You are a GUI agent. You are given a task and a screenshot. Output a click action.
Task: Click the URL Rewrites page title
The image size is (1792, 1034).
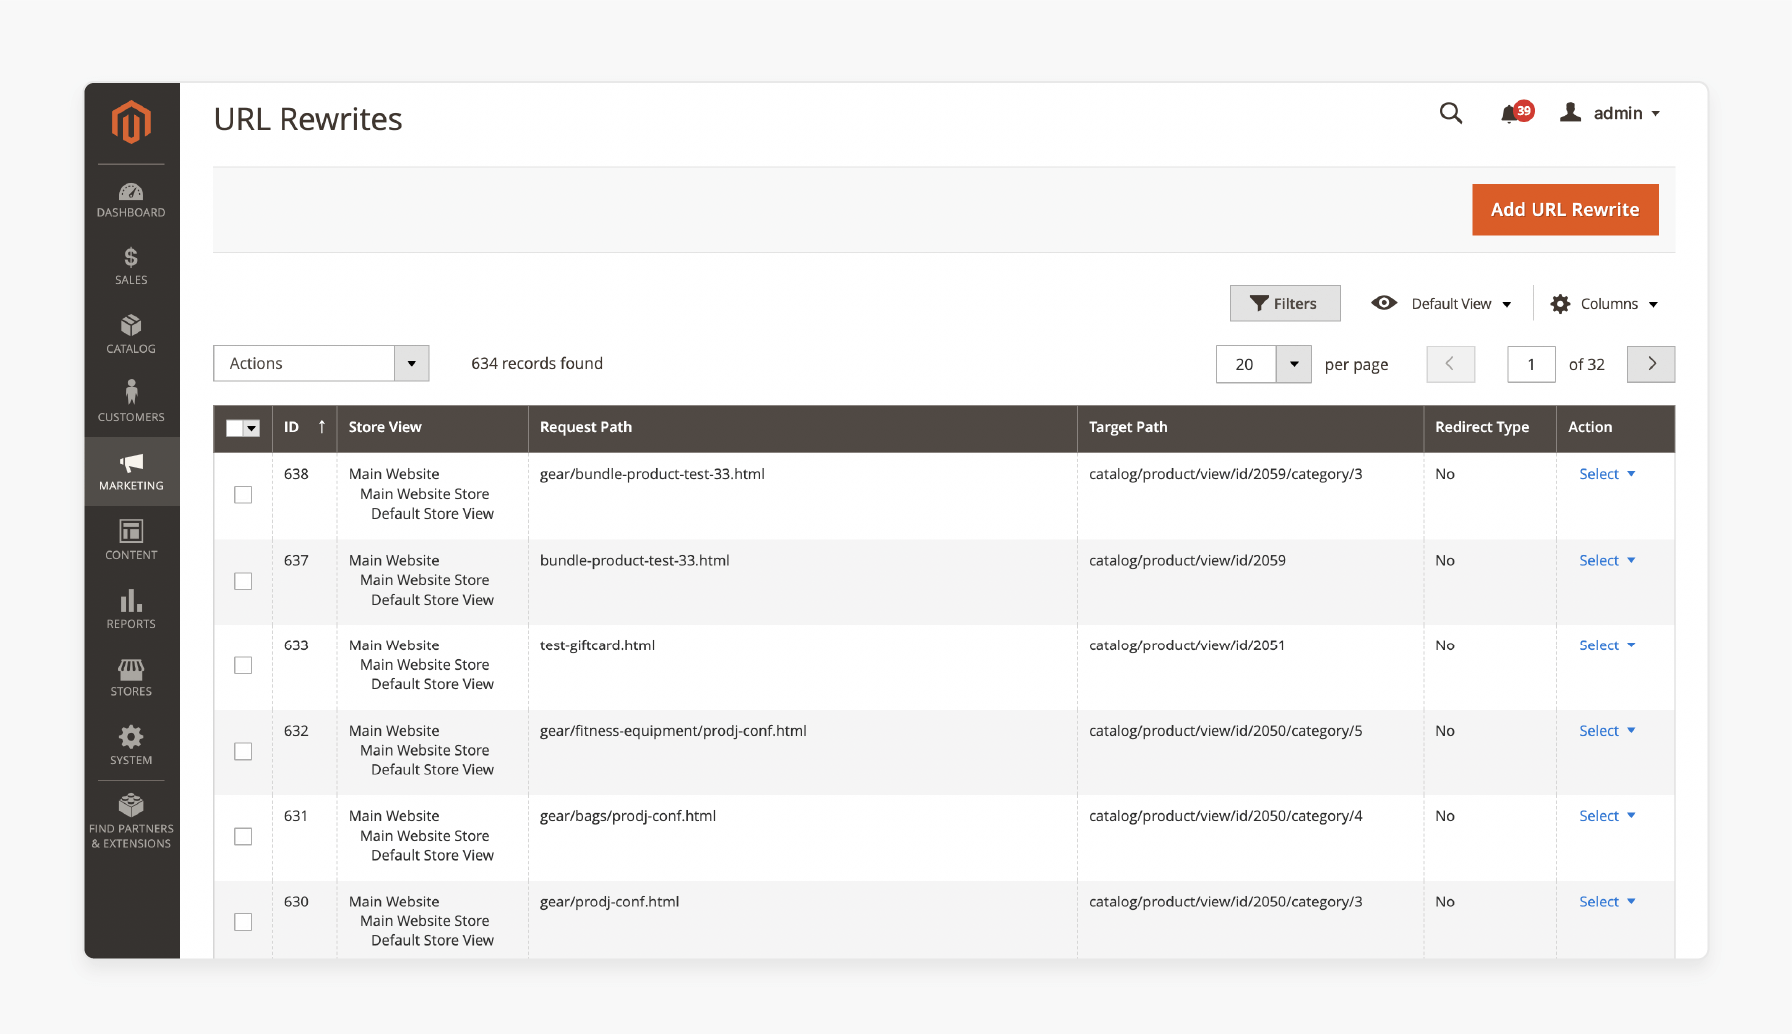(x=308, y=119)
